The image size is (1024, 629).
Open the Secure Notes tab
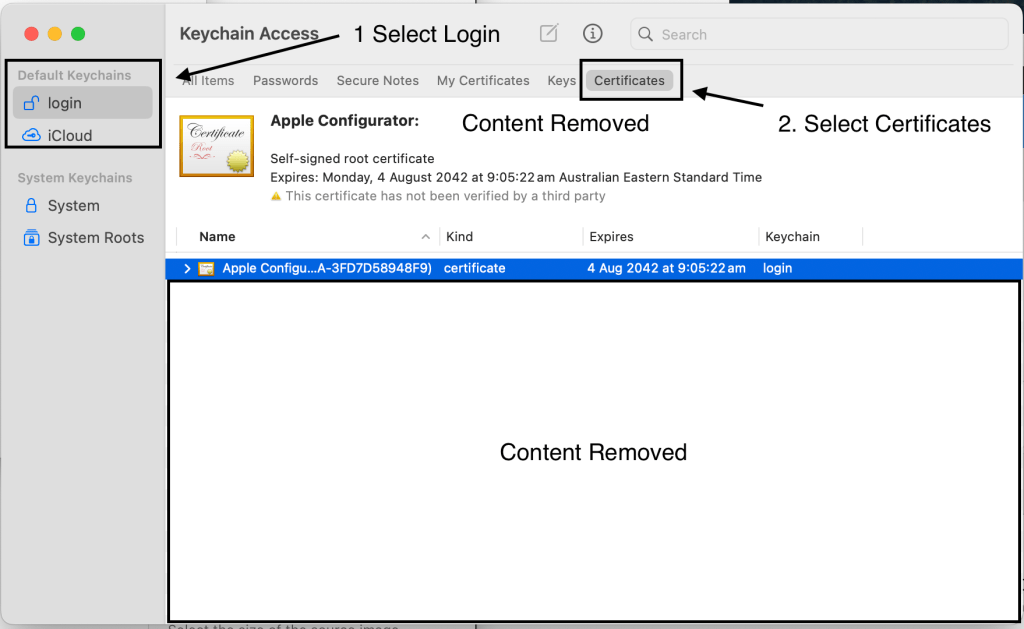(377, 81)
